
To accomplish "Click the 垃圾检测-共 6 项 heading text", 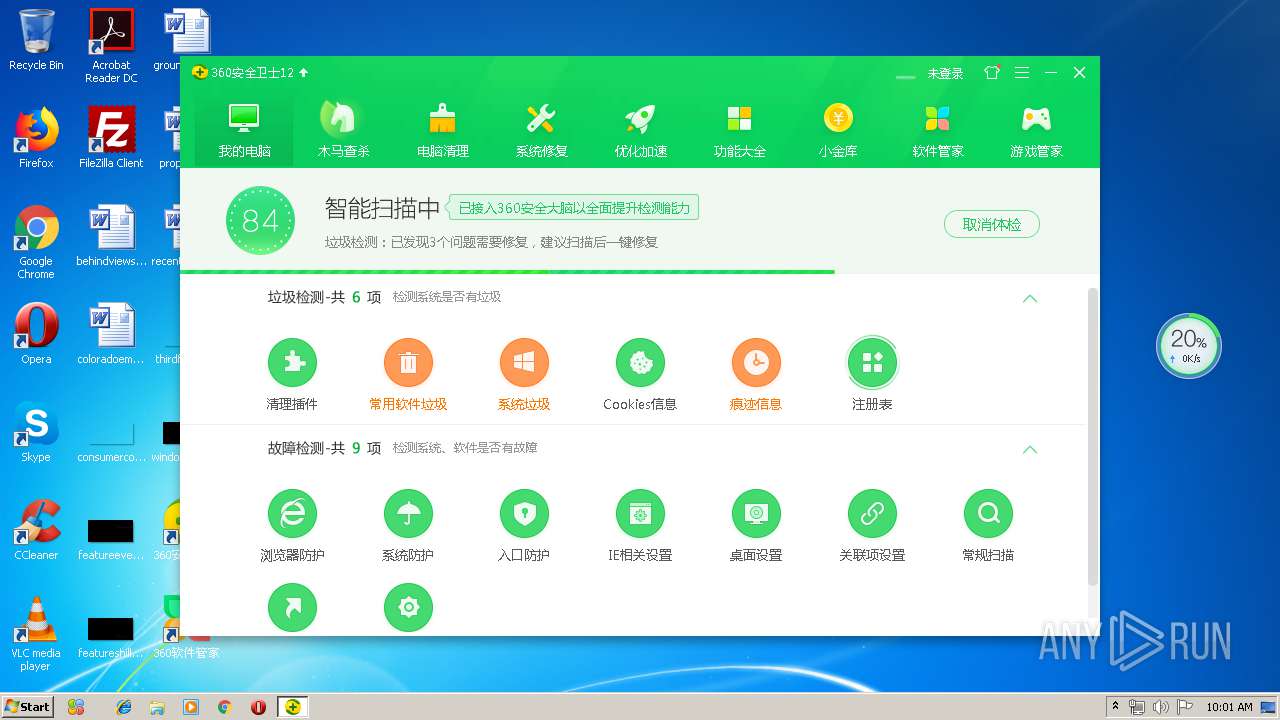I will 324,297.
